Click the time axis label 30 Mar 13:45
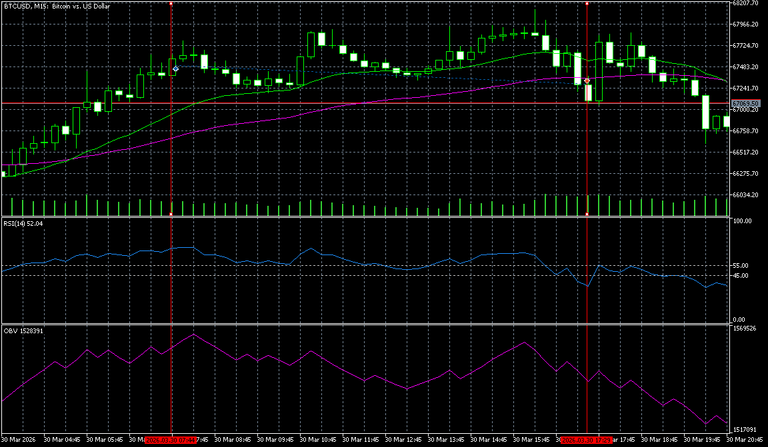 (446, 440)
